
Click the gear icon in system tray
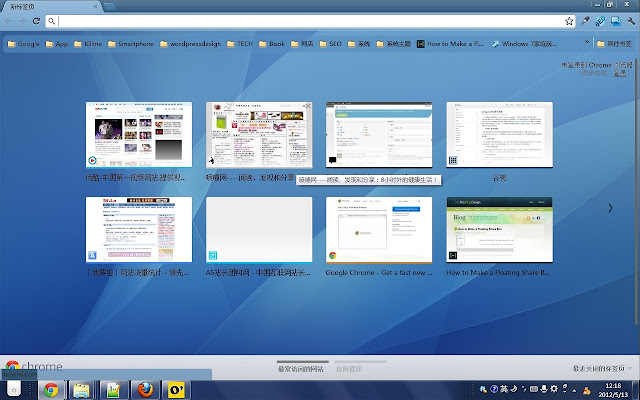click(x=554, y=389)
